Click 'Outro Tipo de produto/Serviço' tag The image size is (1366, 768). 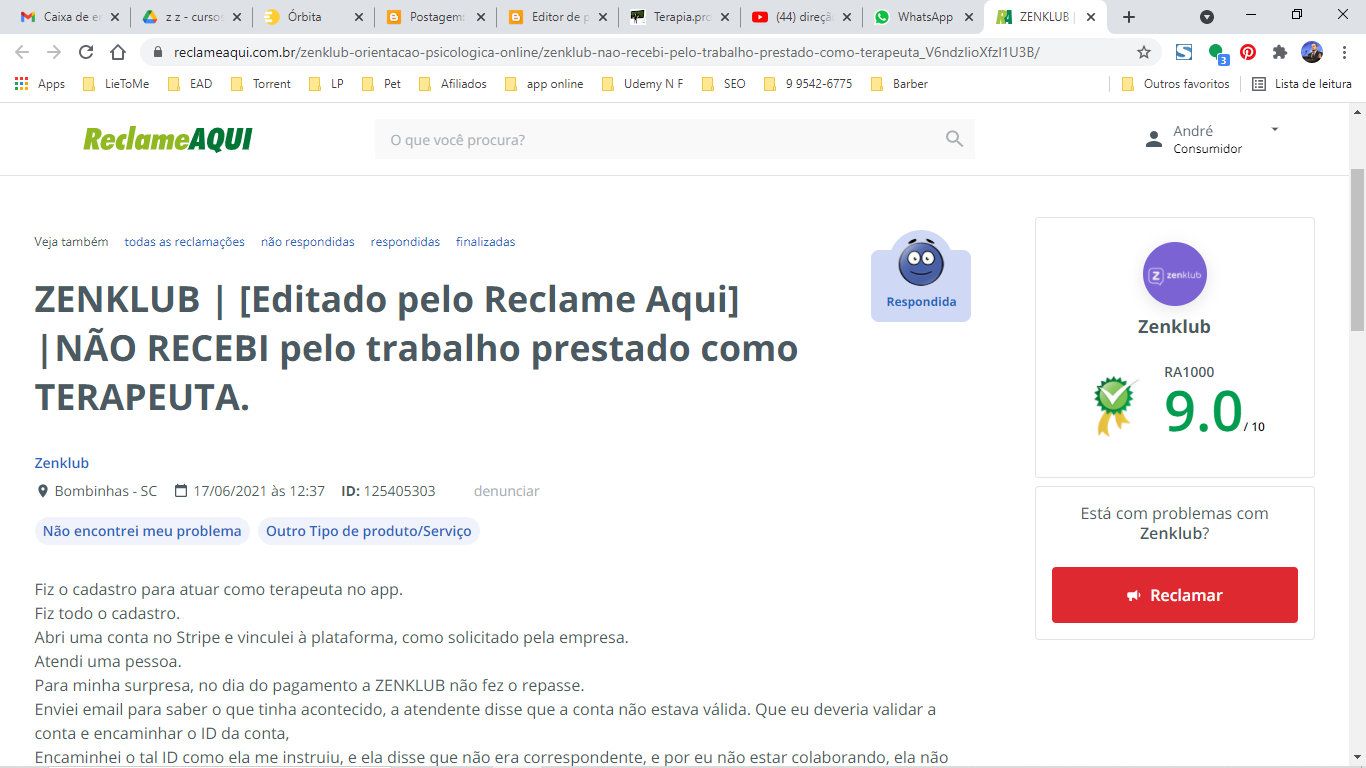(x=369, y=531)
